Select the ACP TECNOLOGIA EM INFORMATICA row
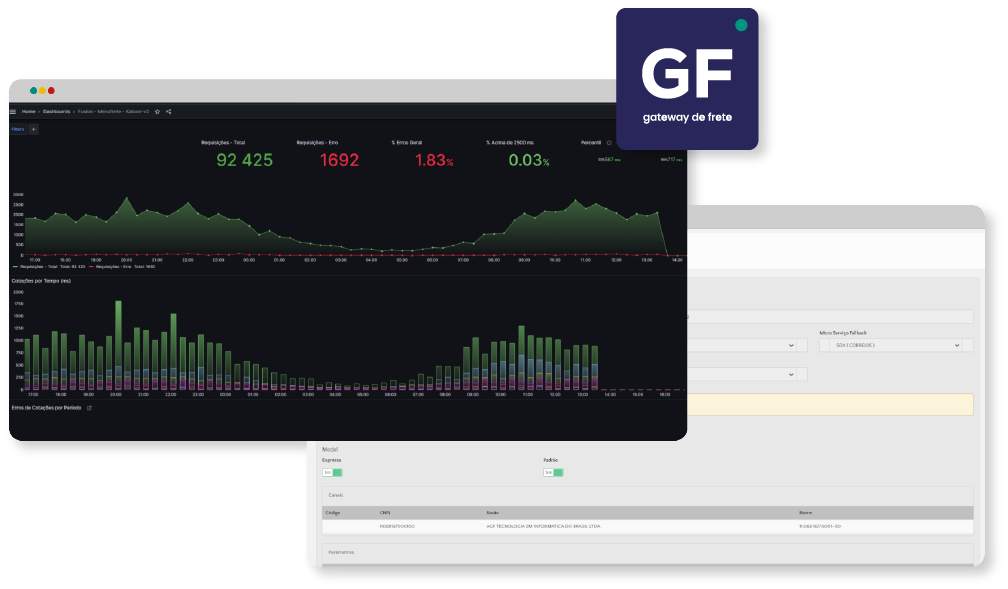Viewport: 1008px width, 589px height. 647,527
